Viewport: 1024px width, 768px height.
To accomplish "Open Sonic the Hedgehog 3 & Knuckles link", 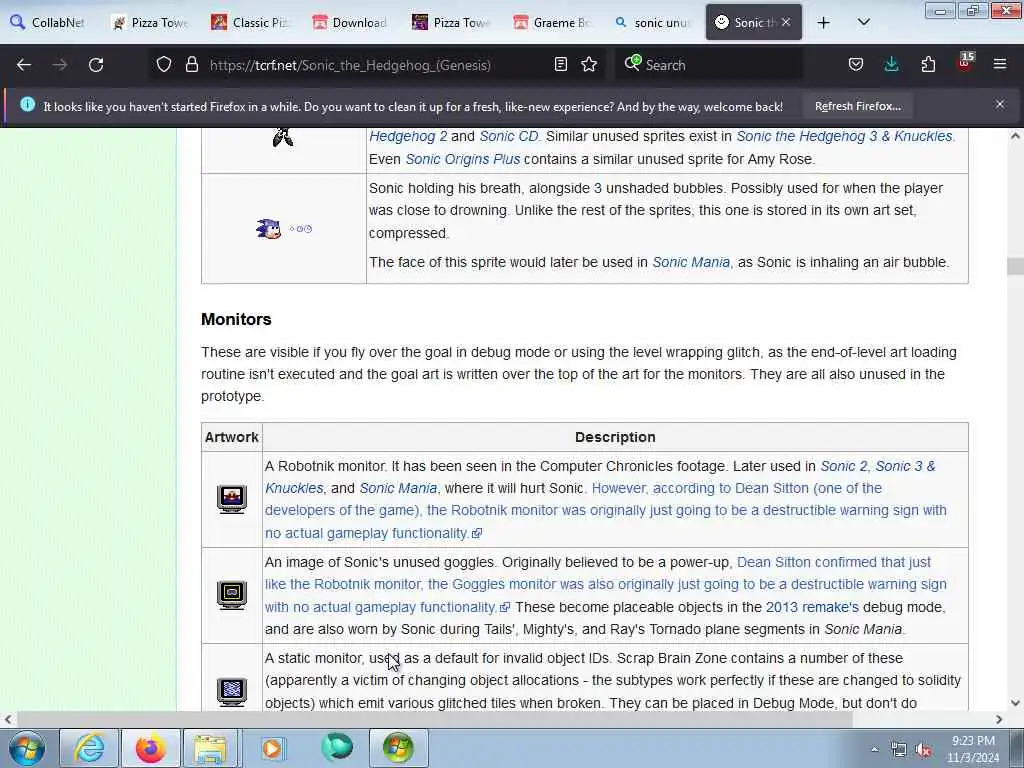I will [844, 136].
